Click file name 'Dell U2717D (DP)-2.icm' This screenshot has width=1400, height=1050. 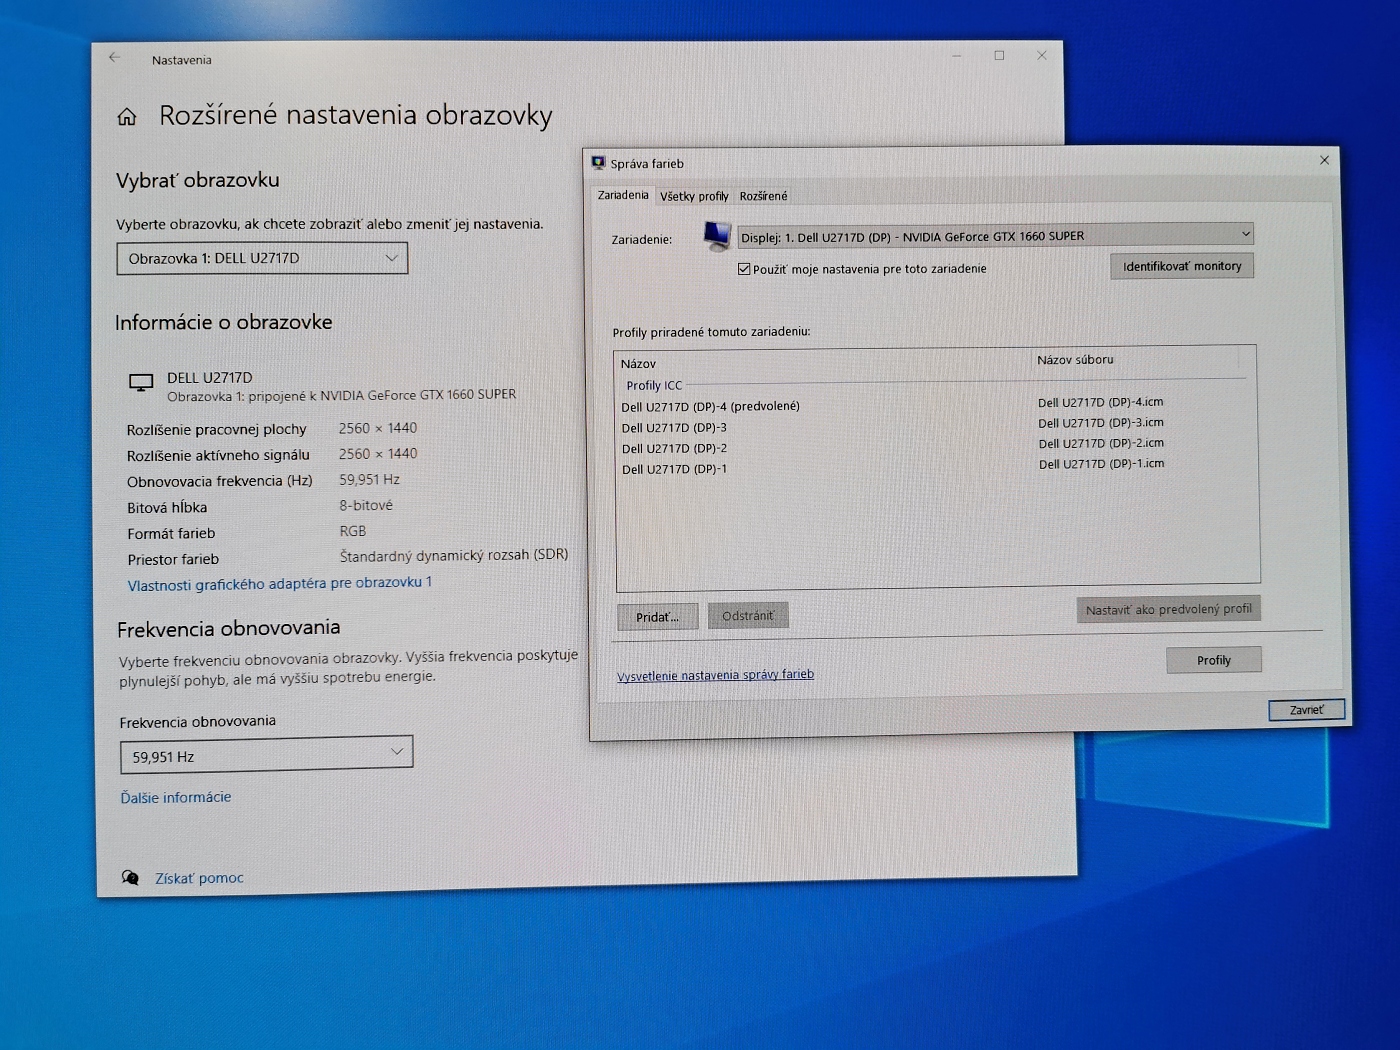(1101, 443)
